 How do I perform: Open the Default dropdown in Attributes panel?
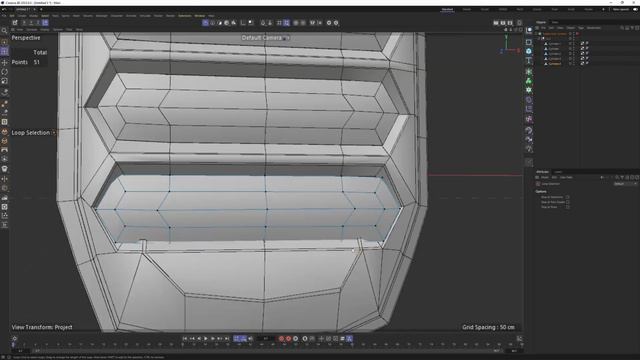(x=625, y=184)
